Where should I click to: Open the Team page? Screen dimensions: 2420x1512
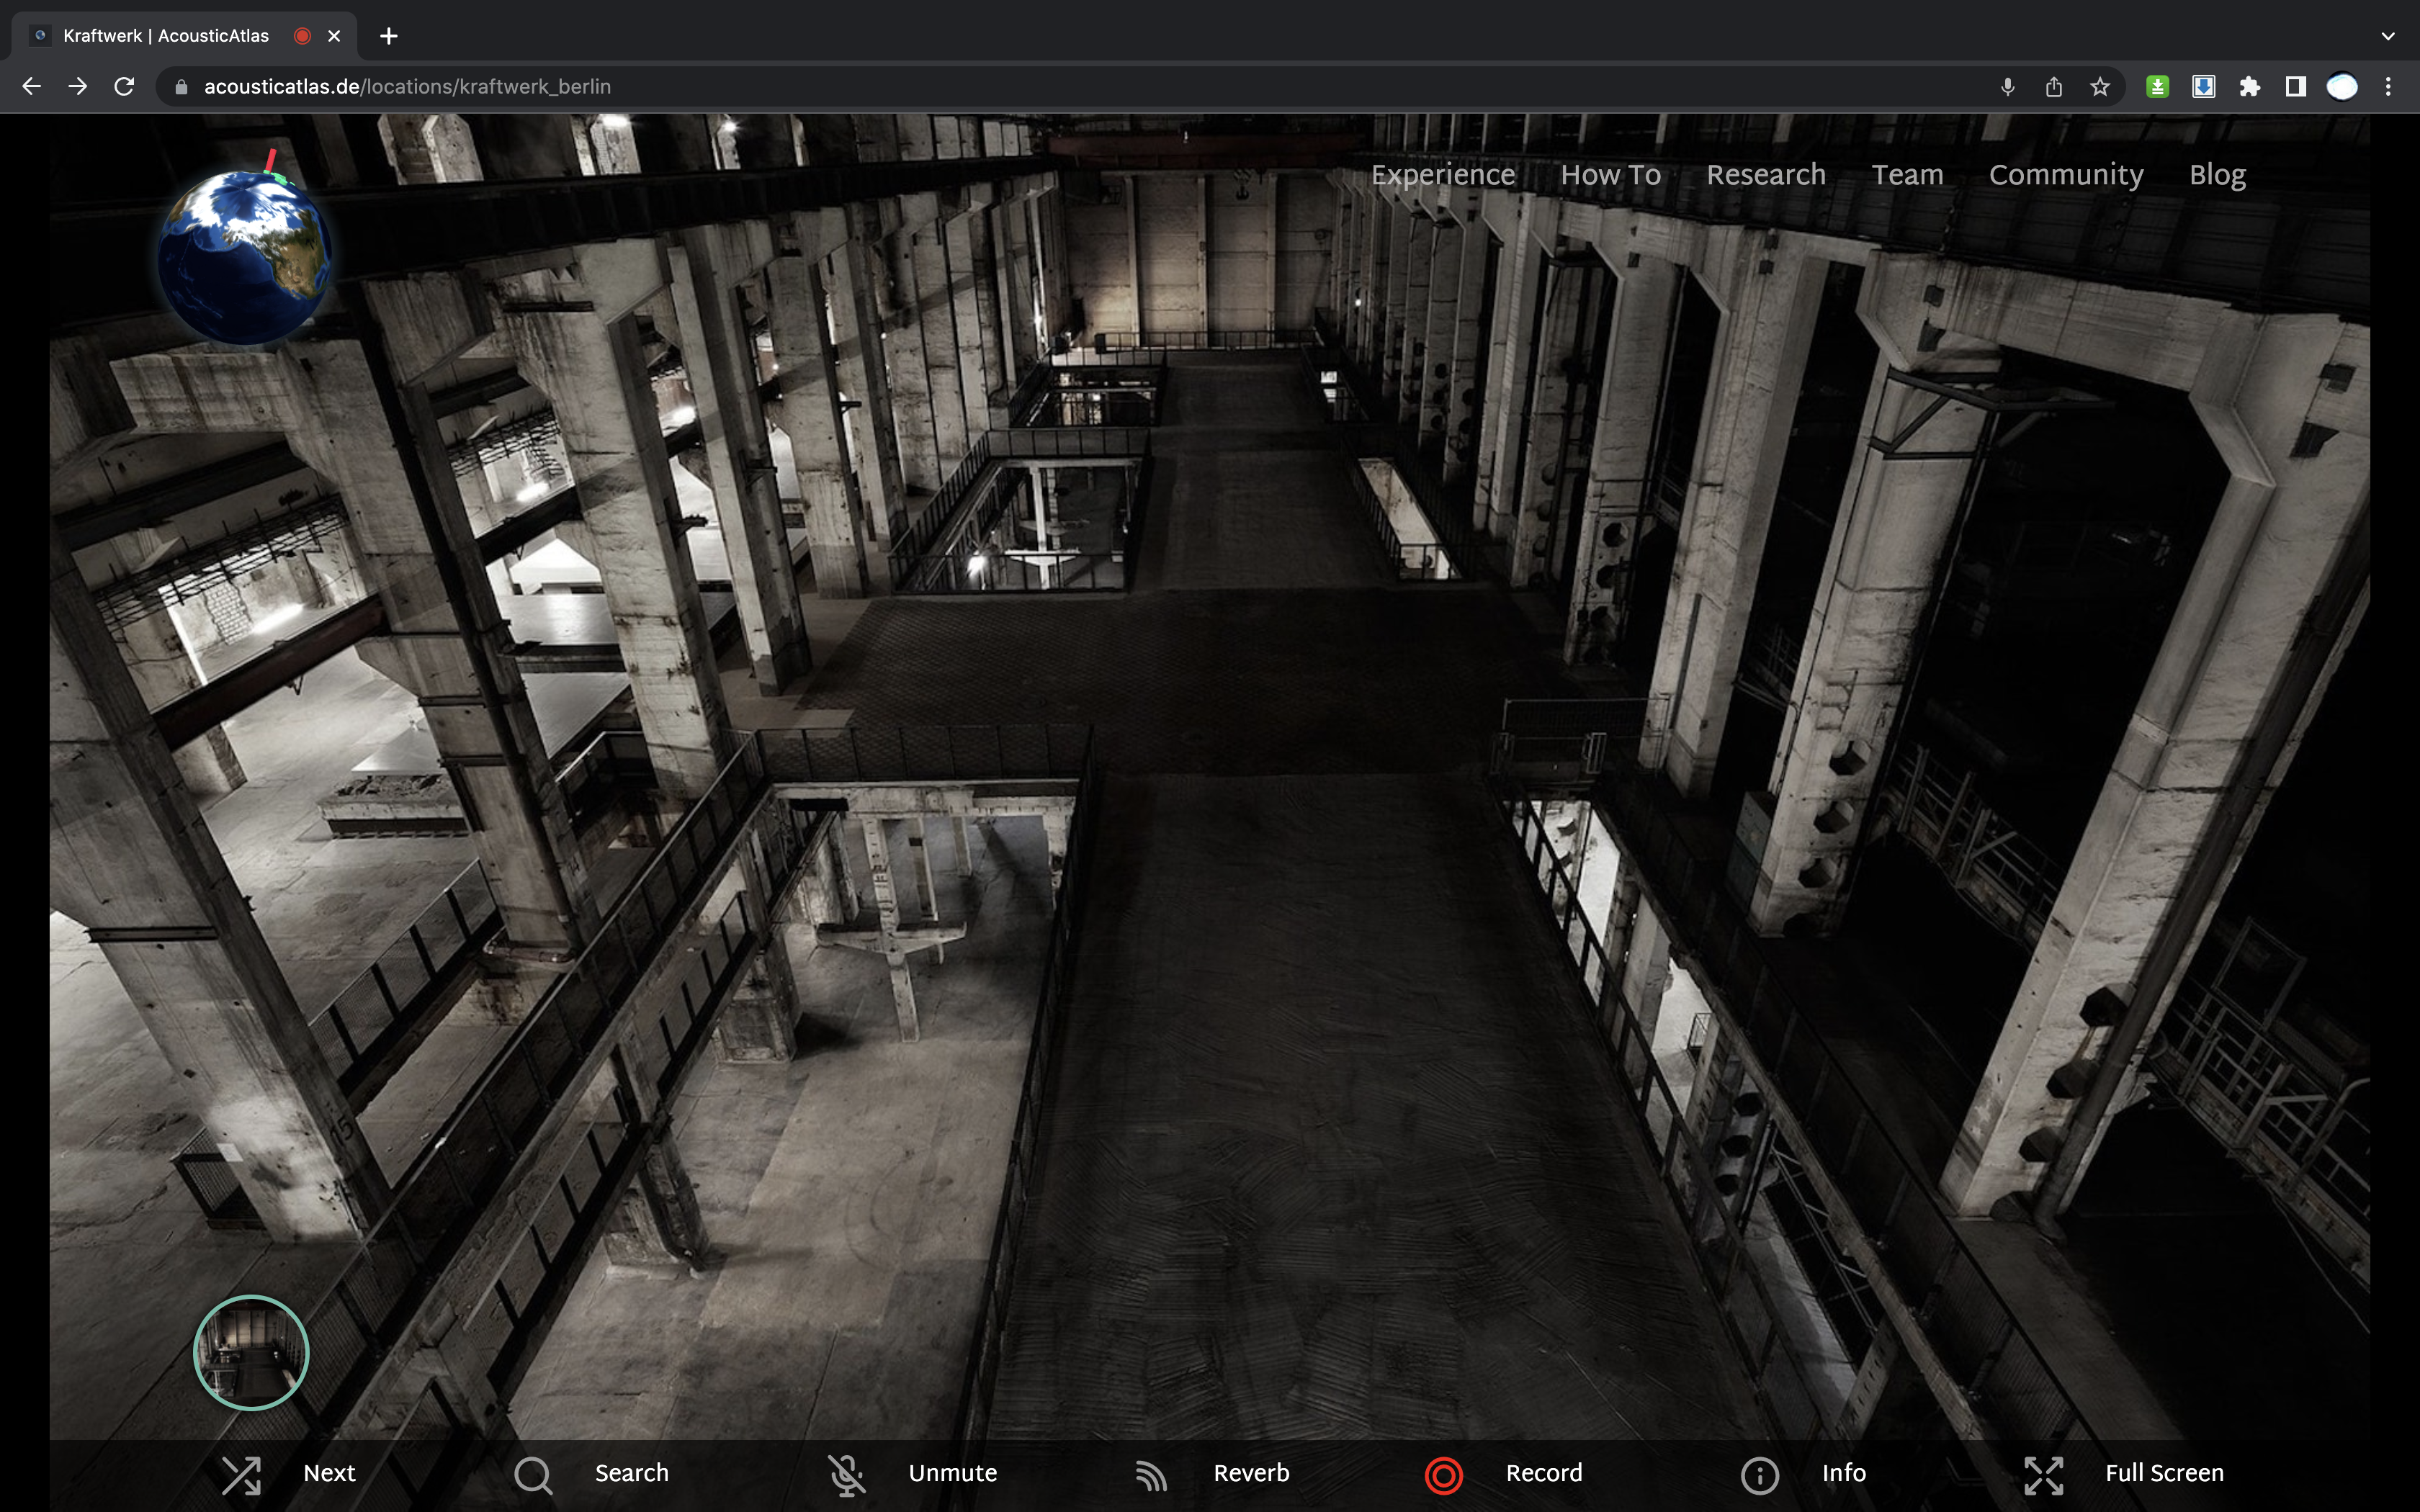pyautogui.click(x=1907, y=175)
